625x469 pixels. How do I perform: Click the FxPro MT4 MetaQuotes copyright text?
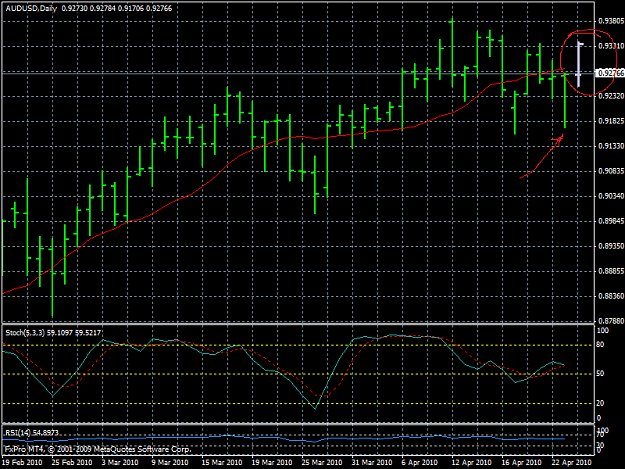click(98, 449)
